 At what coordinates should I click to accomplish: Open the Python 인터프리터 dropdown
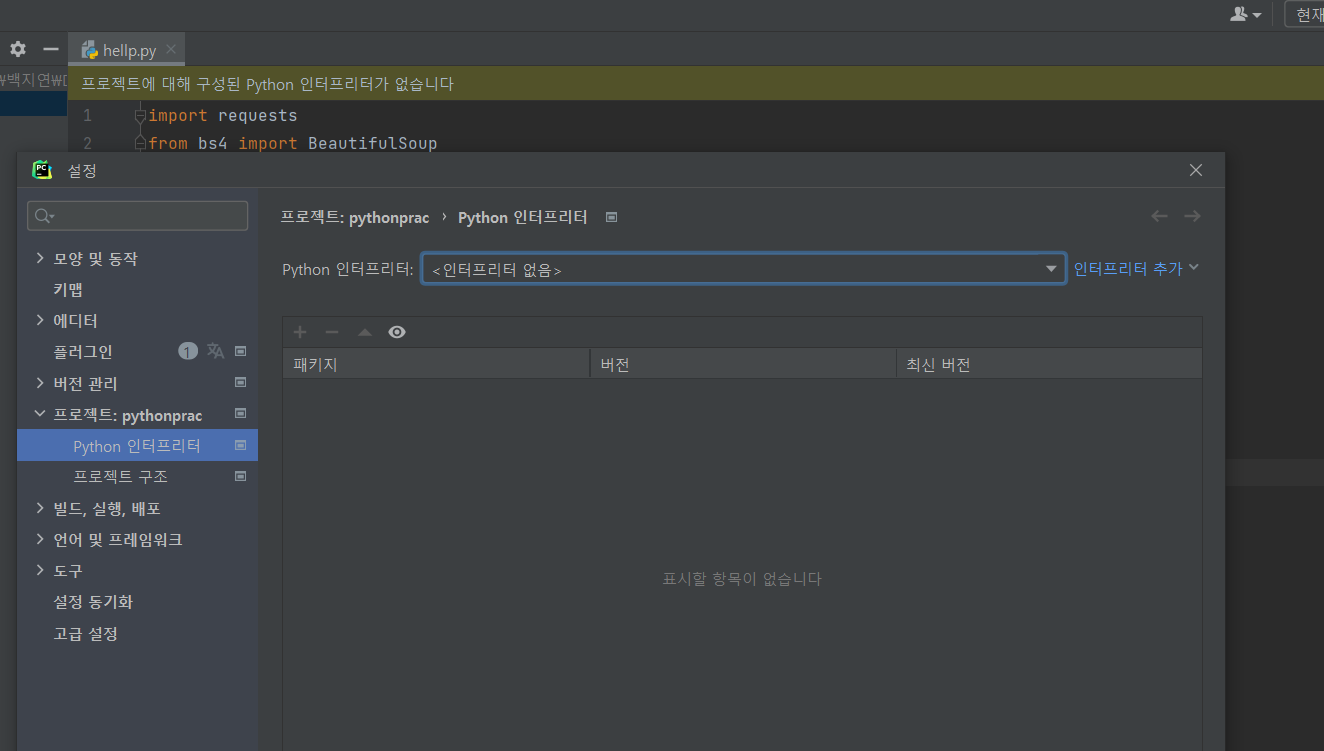tap(744, 269)
